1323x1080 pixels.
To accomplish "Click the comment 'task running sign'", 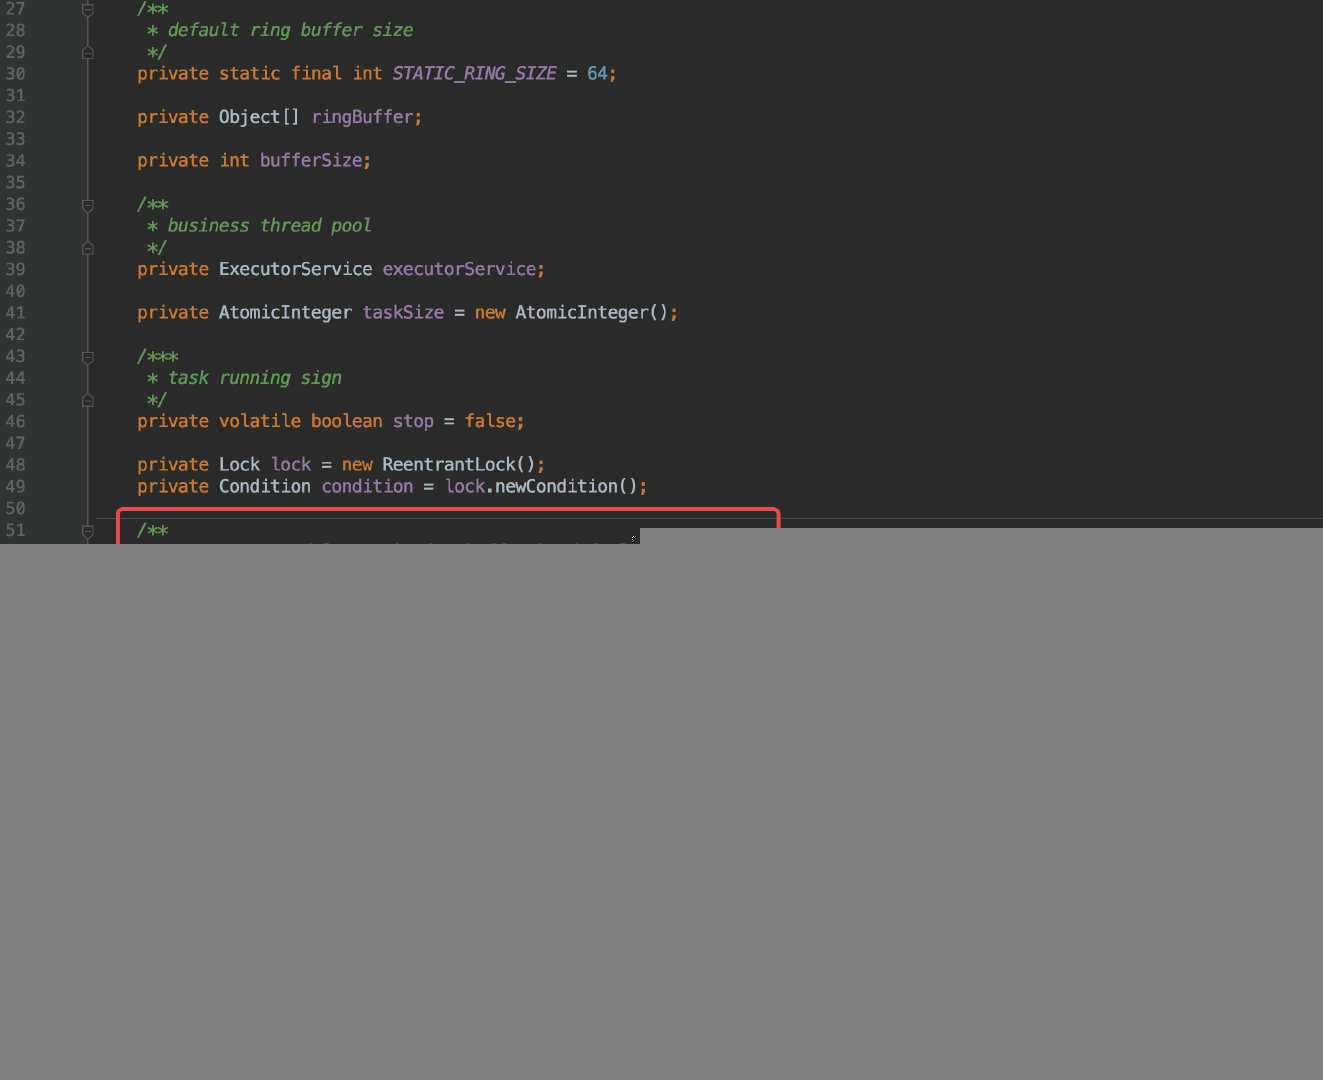I will tap(254, 378).
